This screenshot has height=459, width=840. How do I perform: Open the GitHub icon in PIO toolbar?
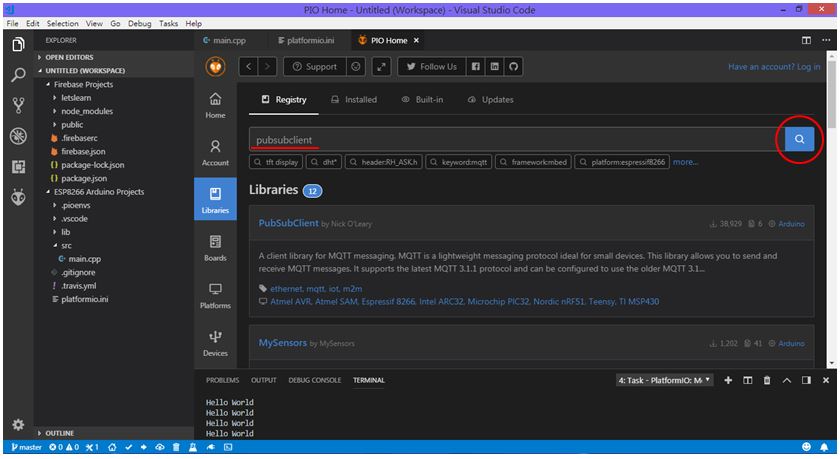[x=514, y=67]
